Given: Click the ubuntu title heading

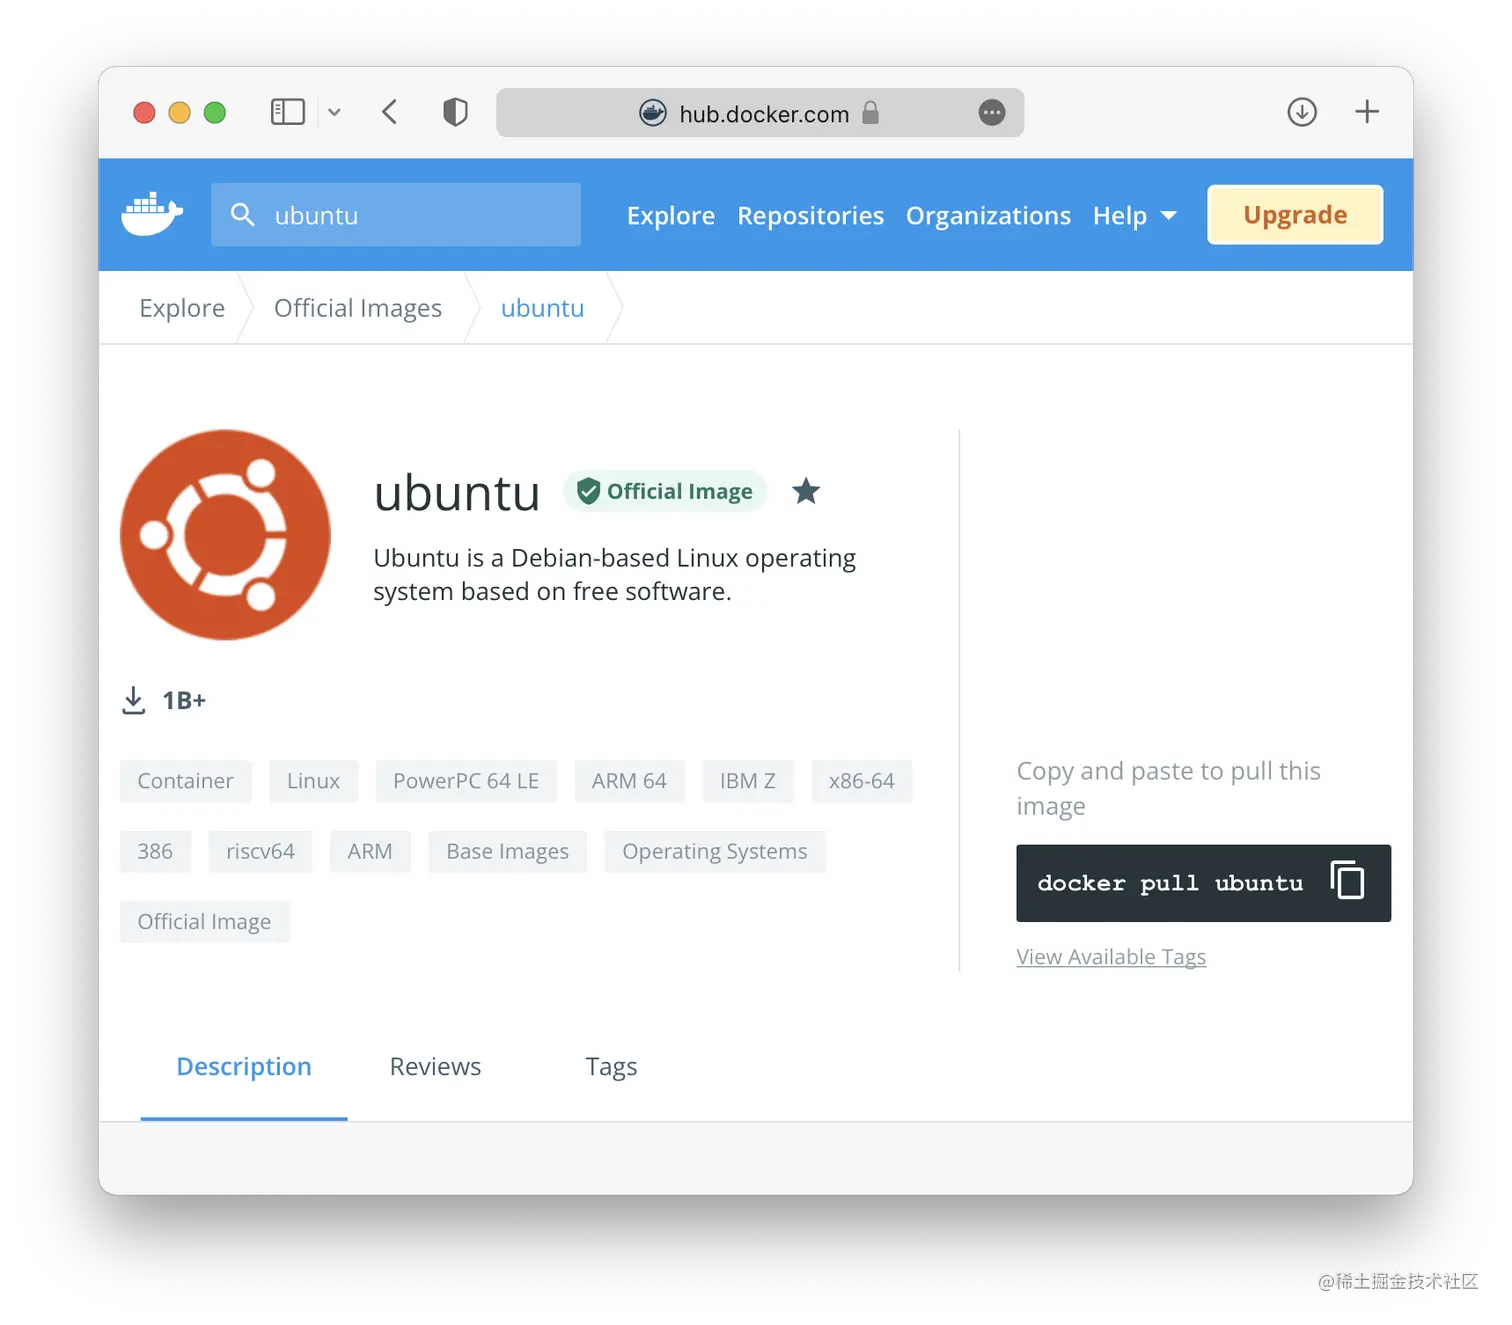Looking at the screenshot, I should pos(457,493).
